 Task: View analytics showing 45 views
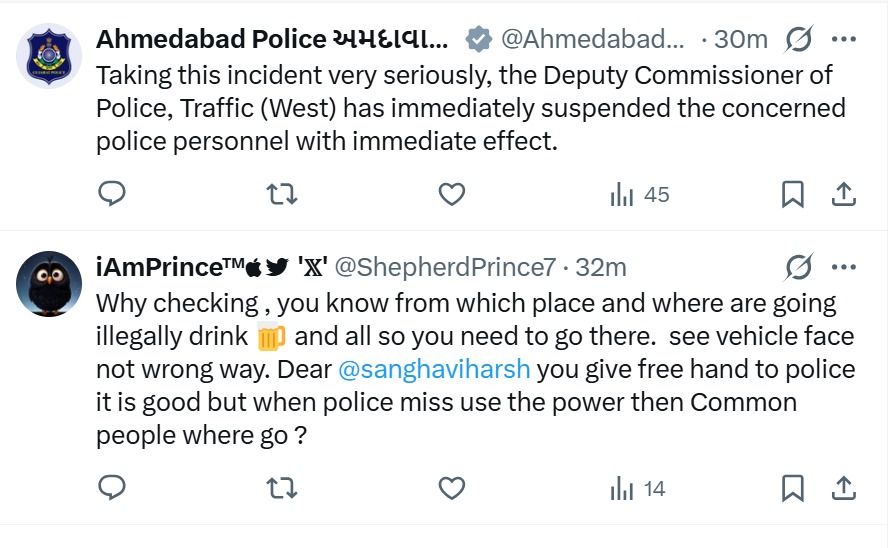click(x=640, y=194)
